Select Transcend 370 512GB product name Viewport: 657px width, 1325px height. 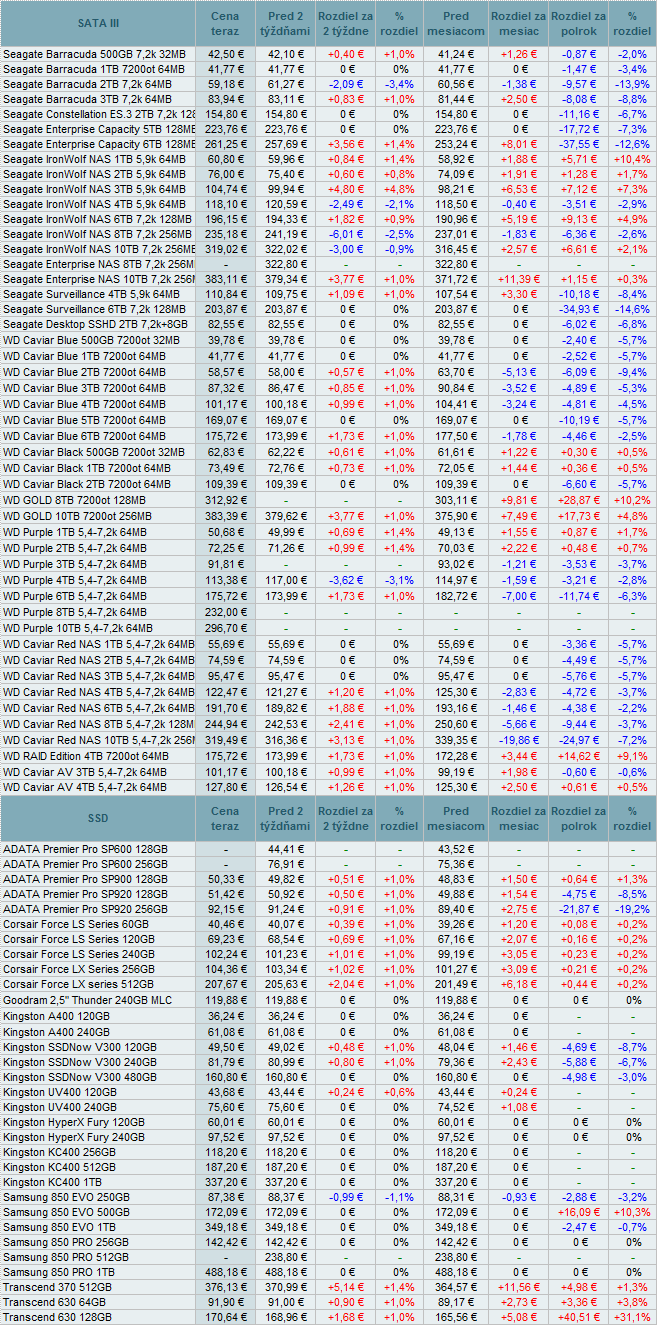(57, 1289)
